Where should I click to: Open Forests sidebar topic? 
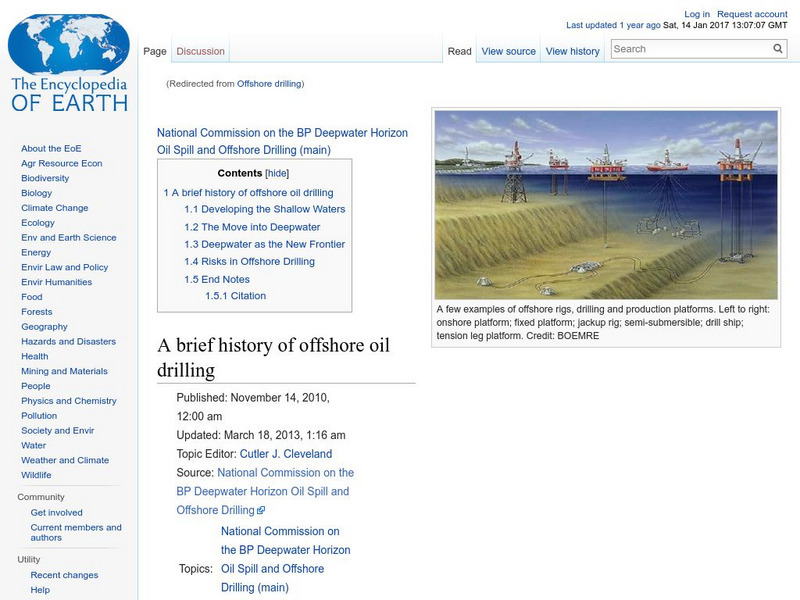[37, 311]
